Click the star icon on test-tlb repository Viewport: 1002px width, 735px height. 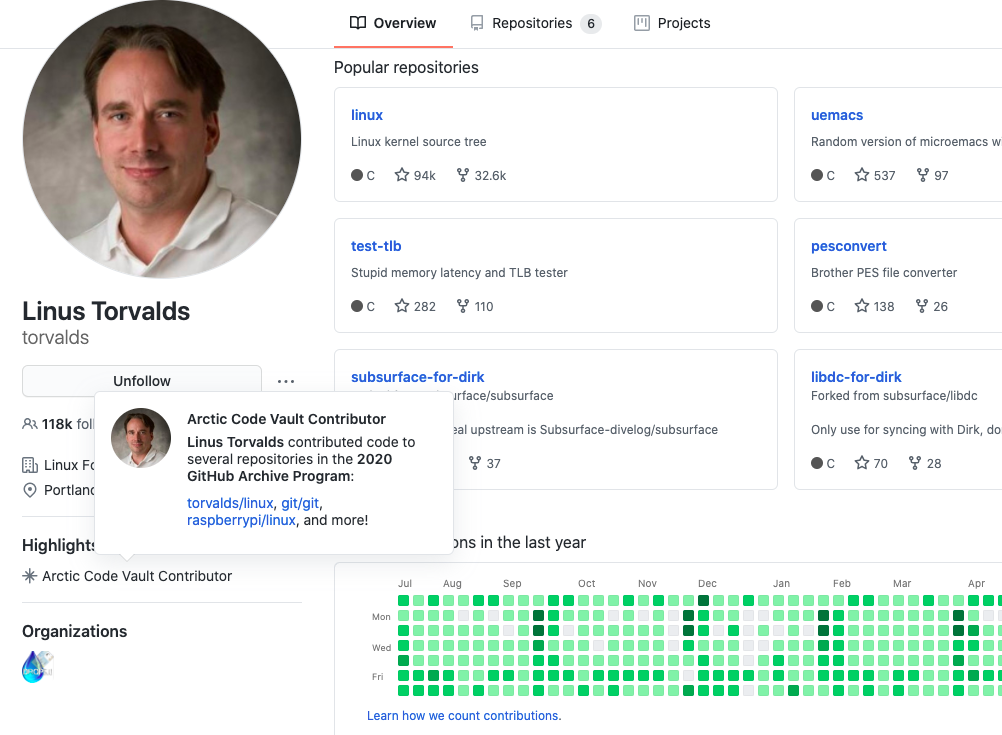pyautogui.click(x=402, y=306)
